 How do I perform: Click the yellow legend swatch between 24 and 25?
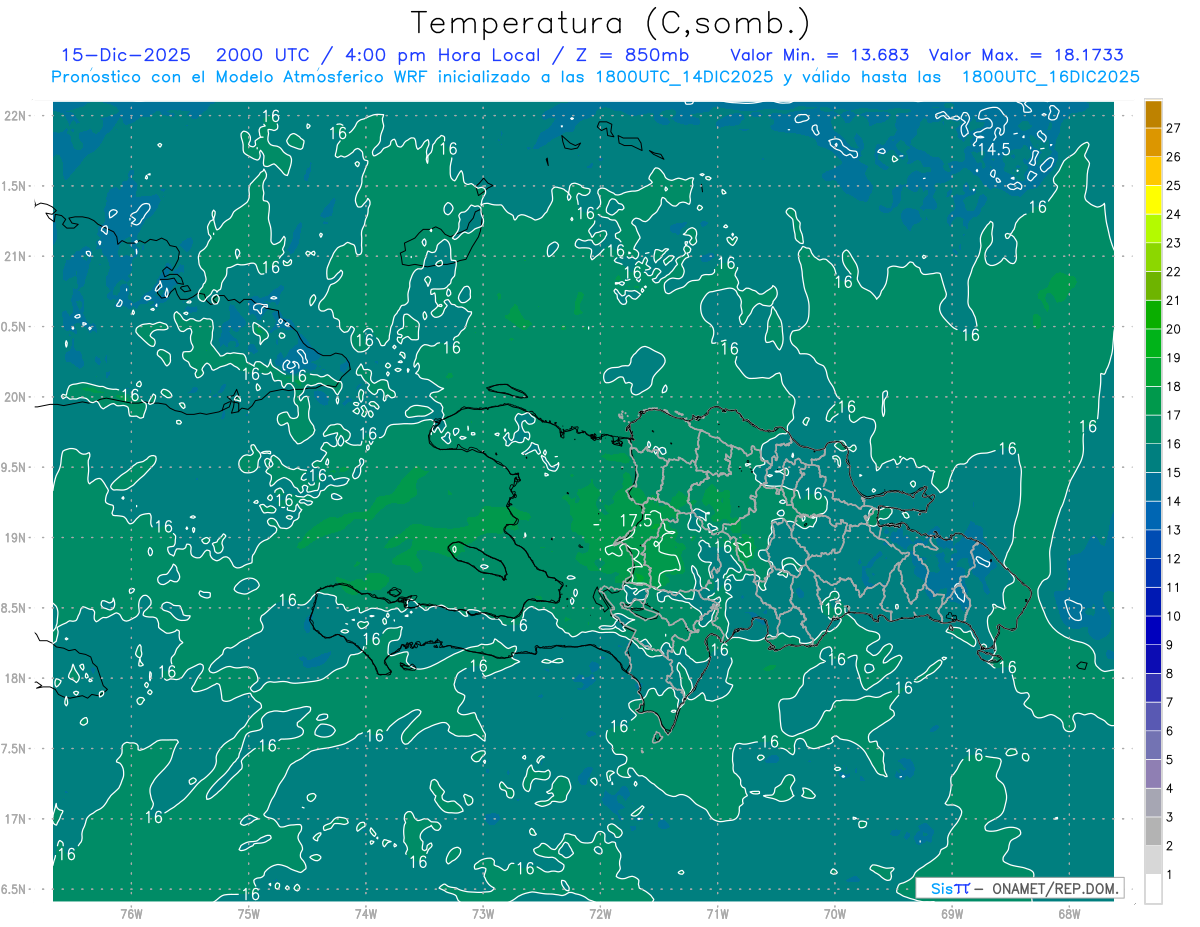[x=1153, y=200]
